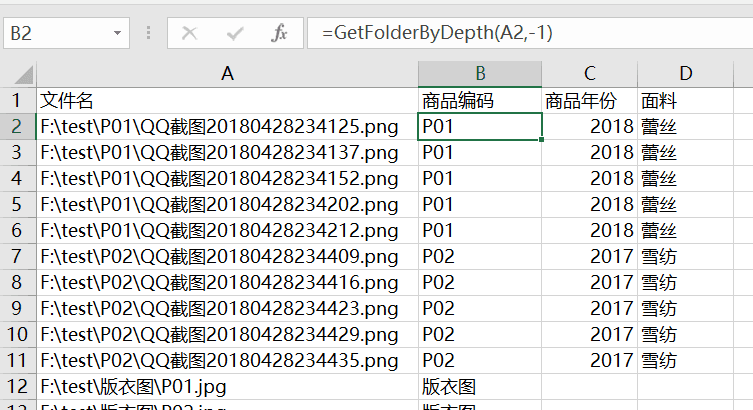Select P02 in row 7 column B

tap(480, 256)
